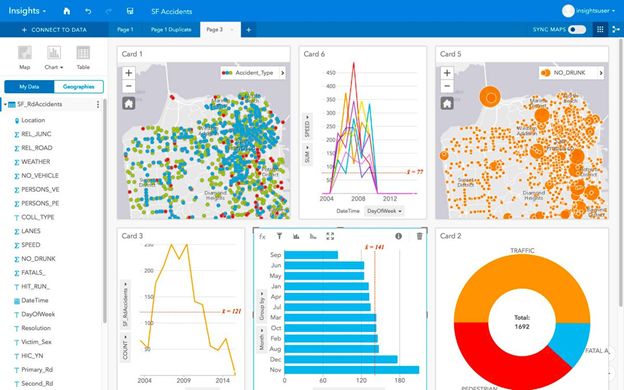This screenshot has width=624, height=390.
Task: Expand NO_DRUNK legend on Card 5
Action: tap(601, 73)
